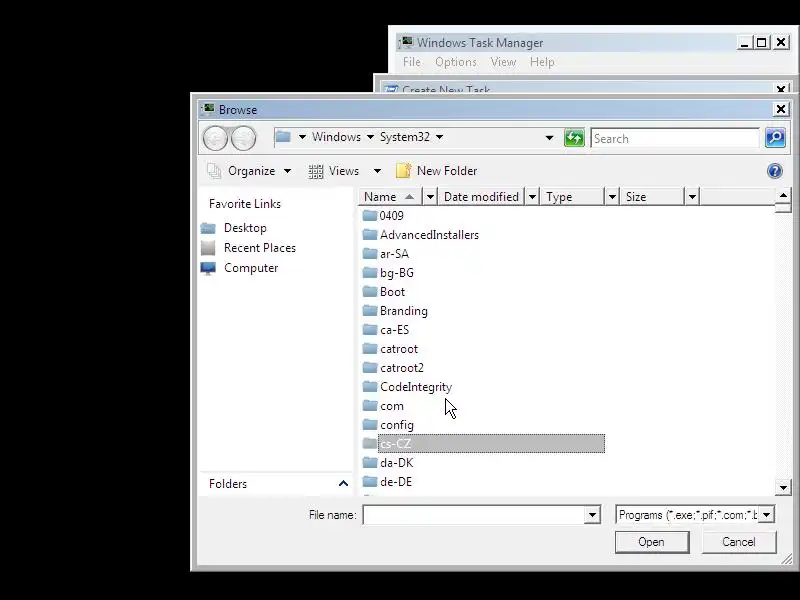Close the Browse dialog
This screenshot has height=600, width=800.
click(x=781, y=109)
